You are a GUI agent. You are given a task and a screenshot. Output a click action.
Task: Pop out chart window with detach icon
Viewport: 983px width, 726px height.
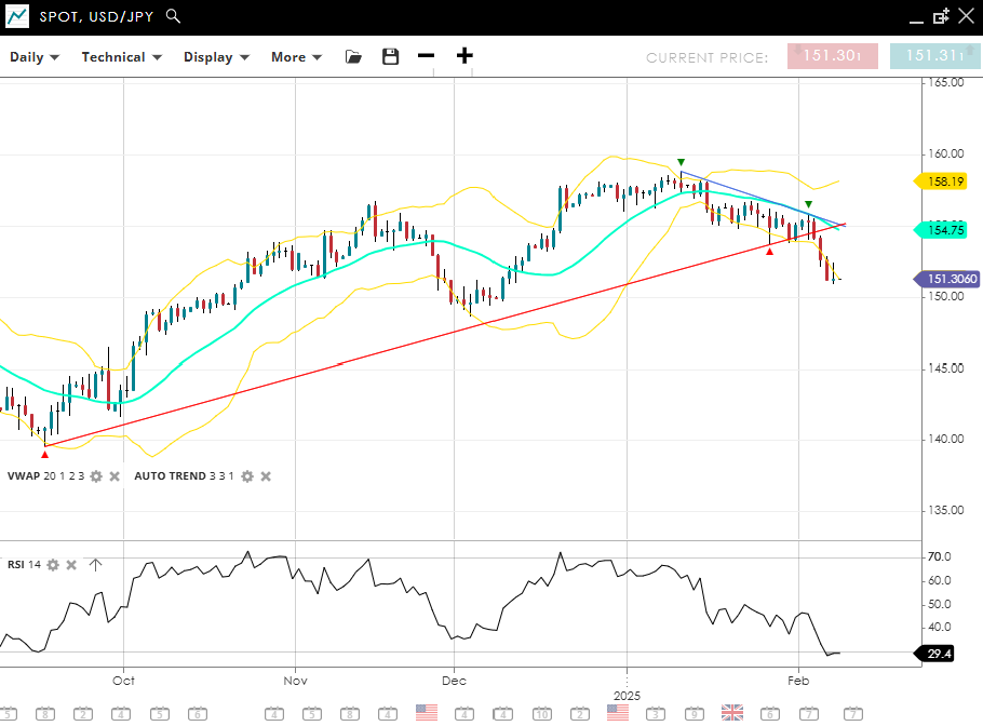pos(940,16)
